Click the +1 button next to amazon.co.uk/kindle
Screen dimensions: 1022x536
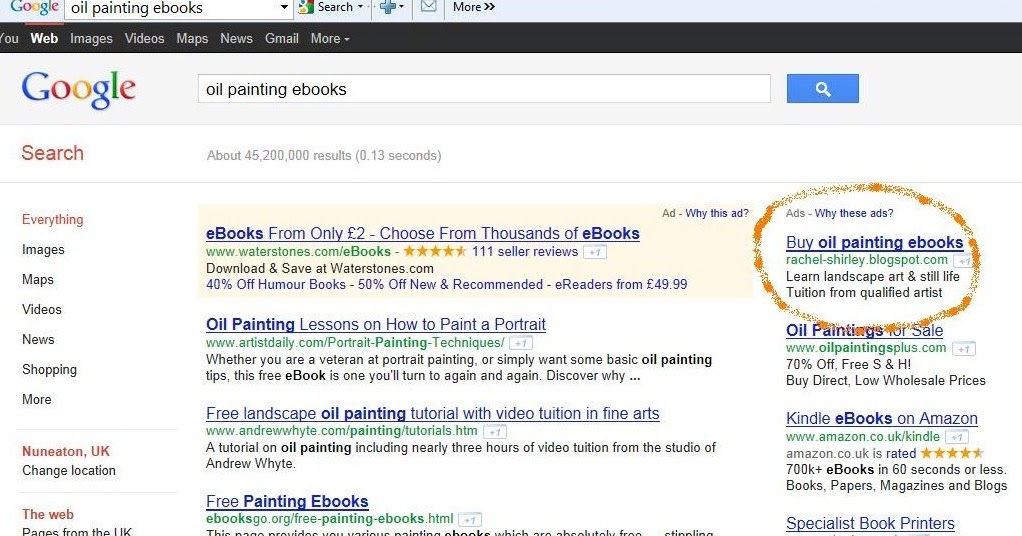(x=957, y=437)
